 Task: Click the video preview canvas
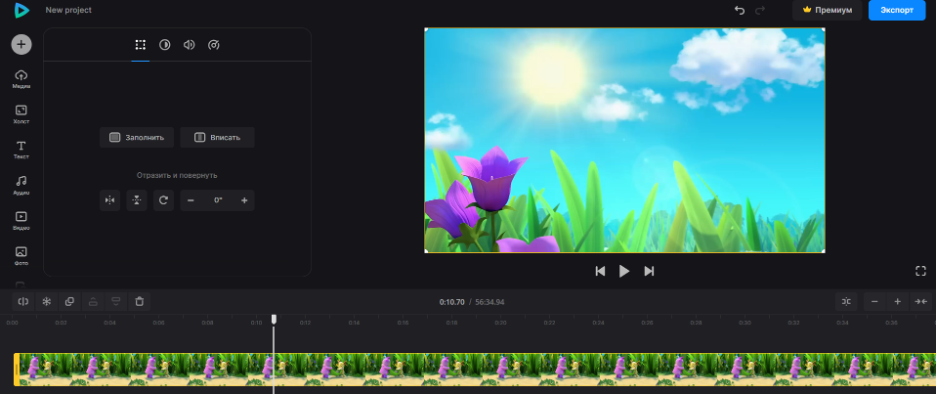click(624, 140)
